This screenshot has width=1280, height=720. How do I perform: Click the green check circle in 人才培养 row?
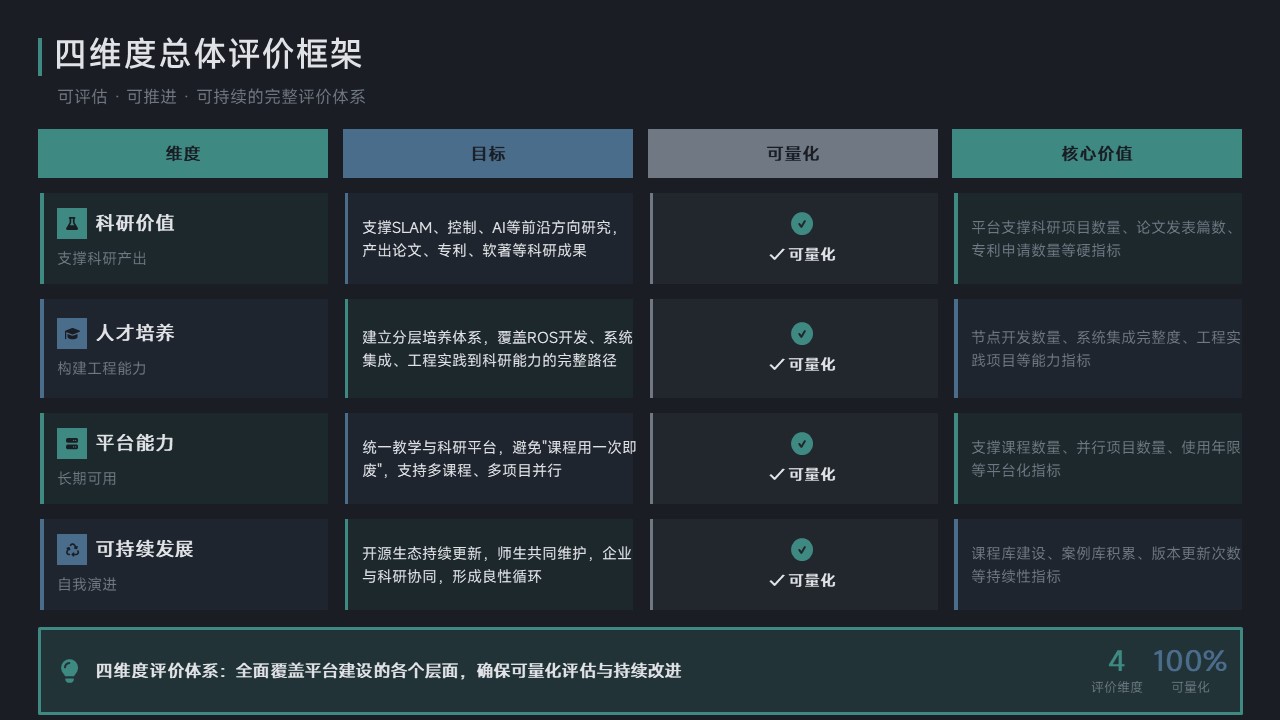pyautogui.click(x=802, y=334)
